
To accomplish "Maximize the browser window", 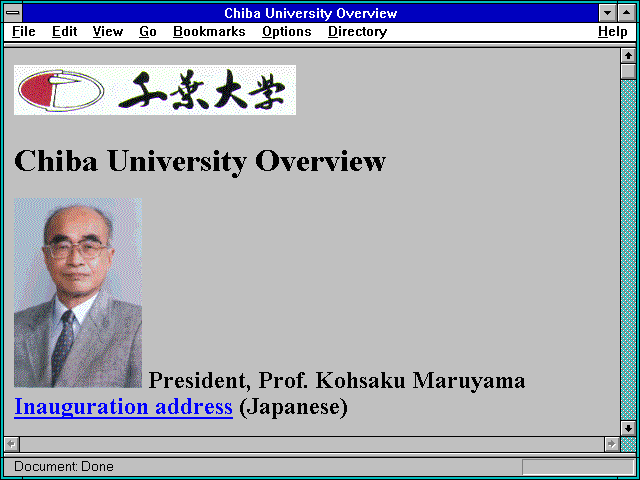I will tap(627, 13).
